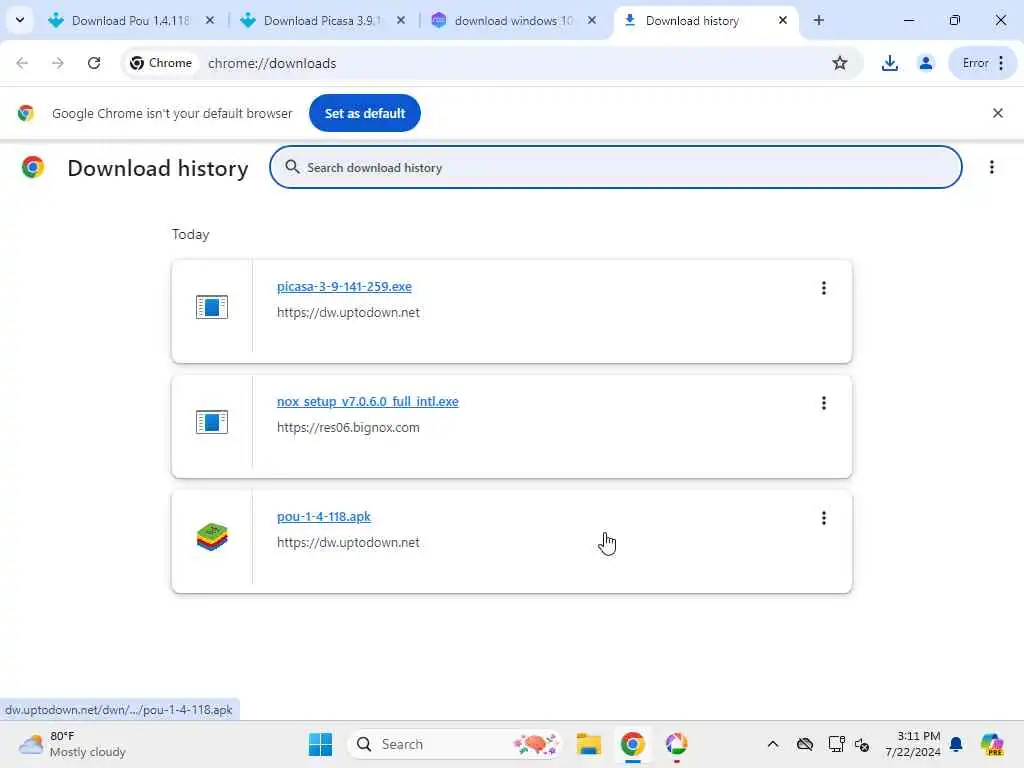1024x768 pixels.
Task: Show hidden system tray icons
Action: click(x=773, y=744)
